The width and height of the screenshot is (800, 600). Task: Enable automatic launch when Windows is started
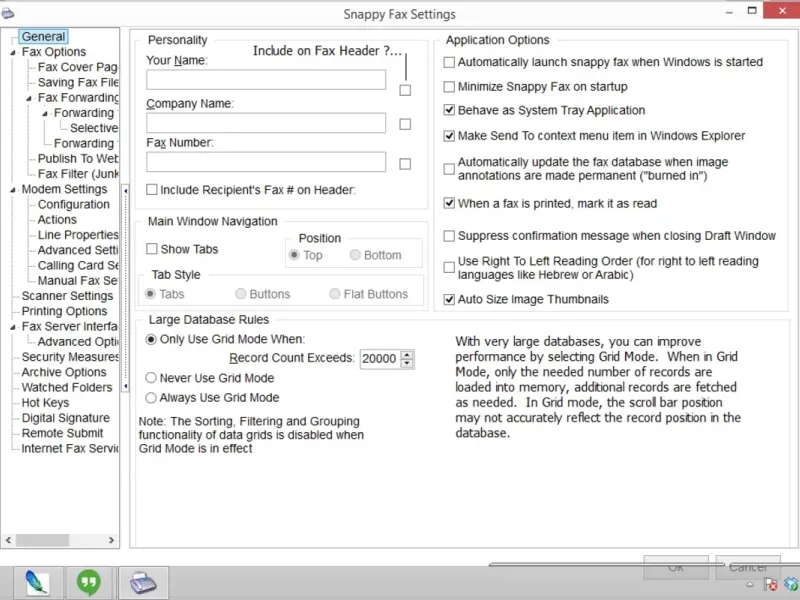(449, 62)
